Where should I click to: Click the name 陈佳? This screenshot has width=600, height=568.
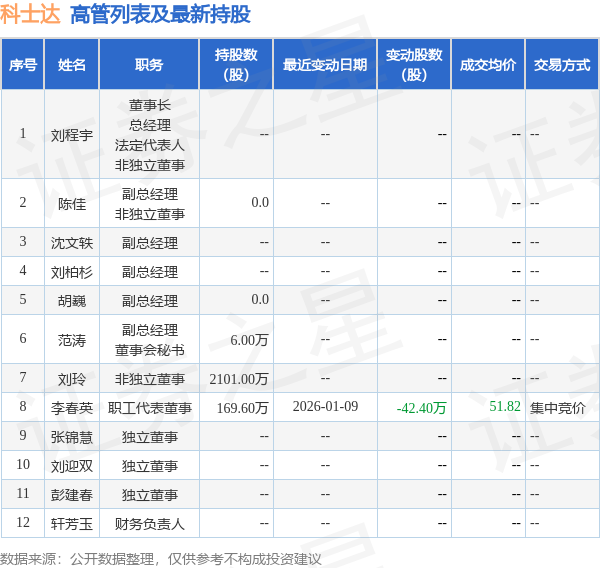point(72,204)
